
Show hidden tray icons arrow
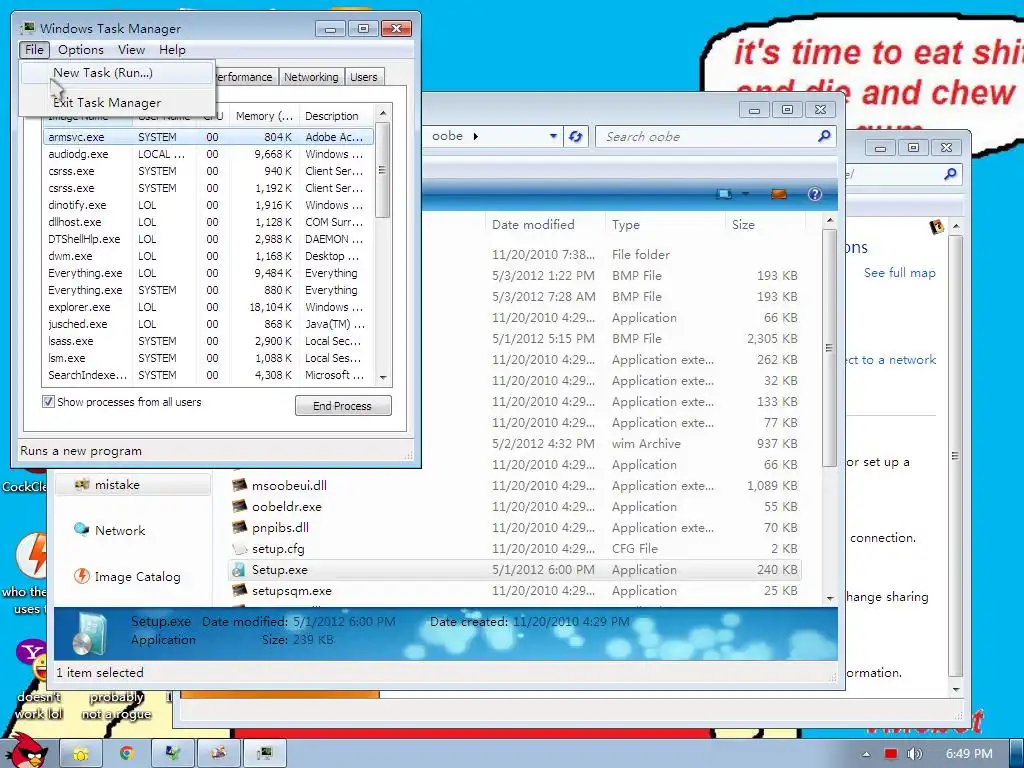tap(866, 754)
